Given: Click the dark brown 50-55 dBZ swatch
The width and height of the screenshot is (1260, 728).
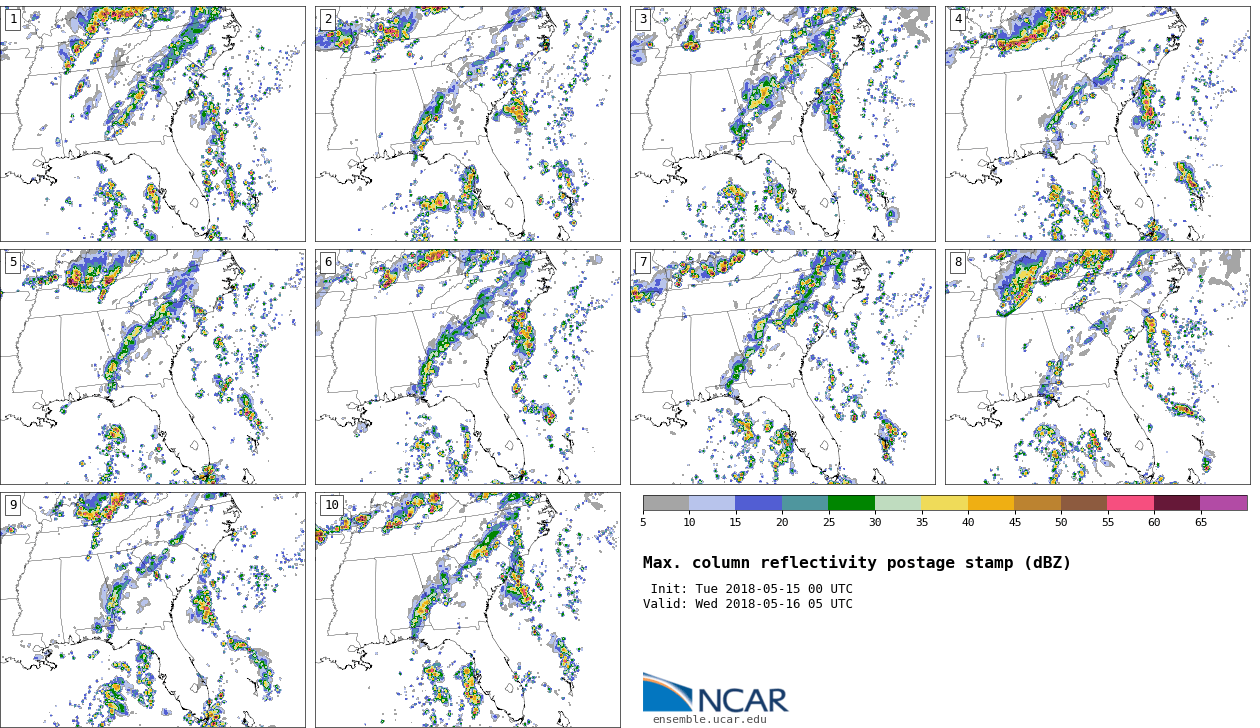Looking at the screenshot, I should tap(1084, 503).
